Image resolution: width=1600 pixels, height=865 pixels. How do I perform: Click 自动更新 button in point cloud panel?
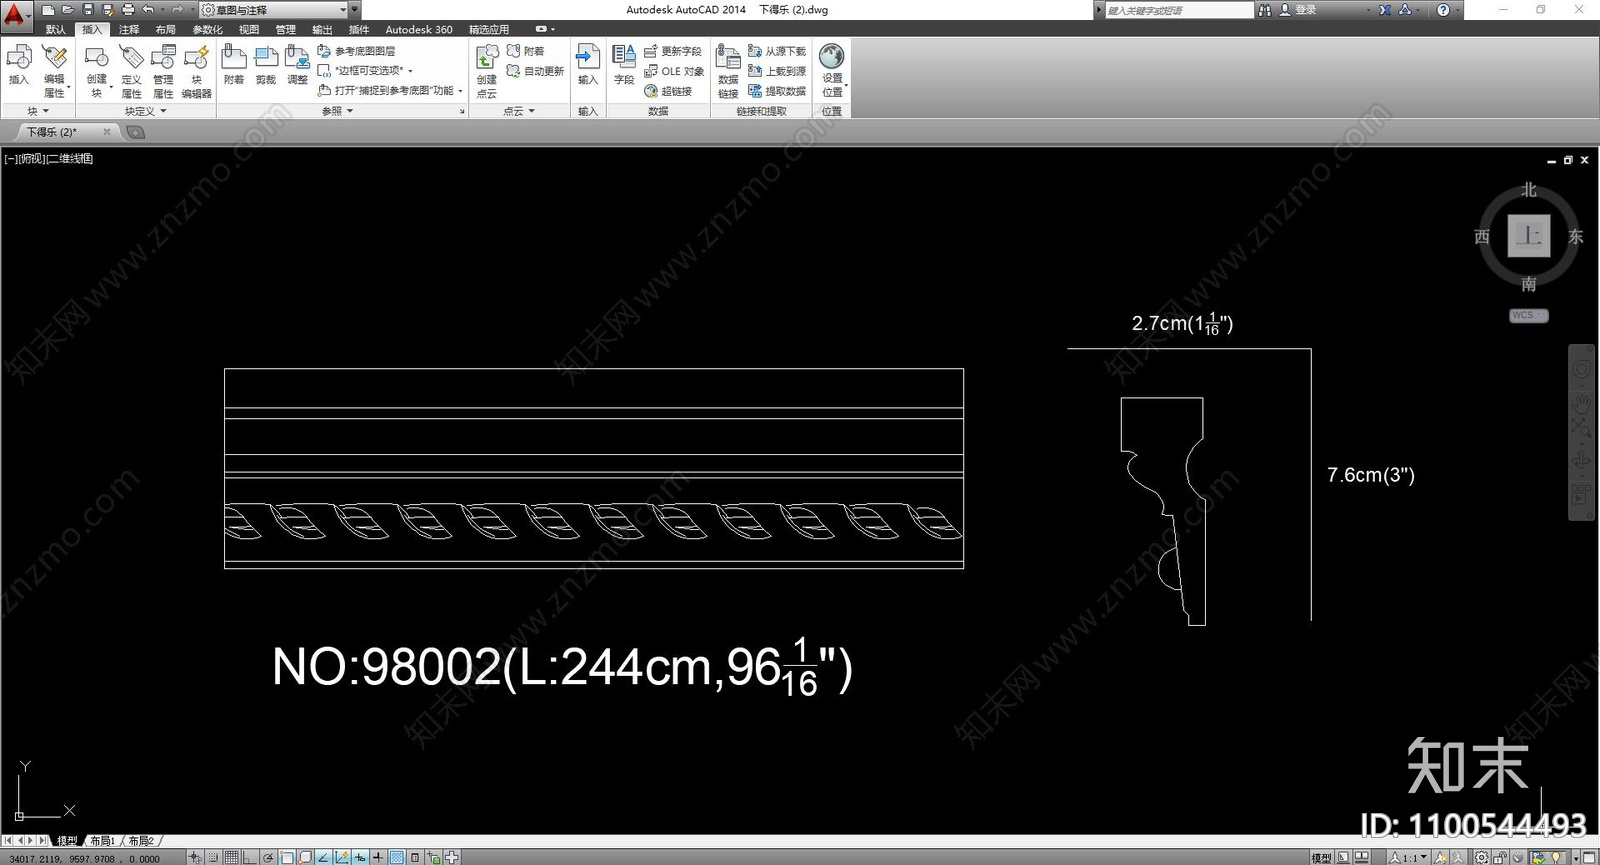535,71
